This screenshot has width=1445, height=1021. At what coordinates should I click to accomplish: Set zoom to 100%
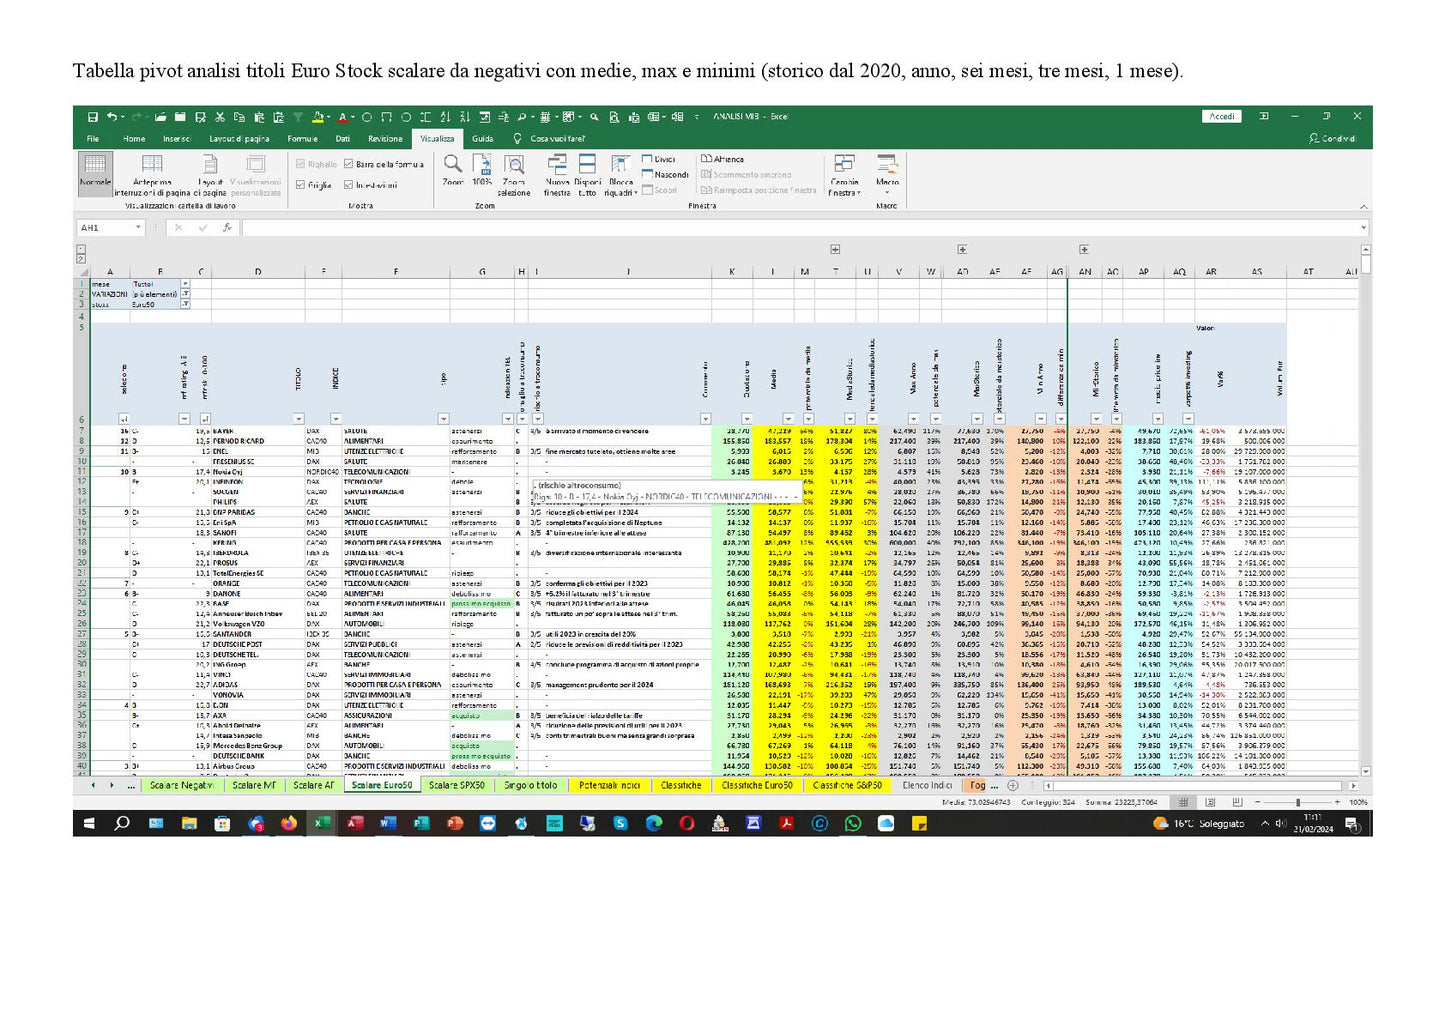tap(482, 170)
